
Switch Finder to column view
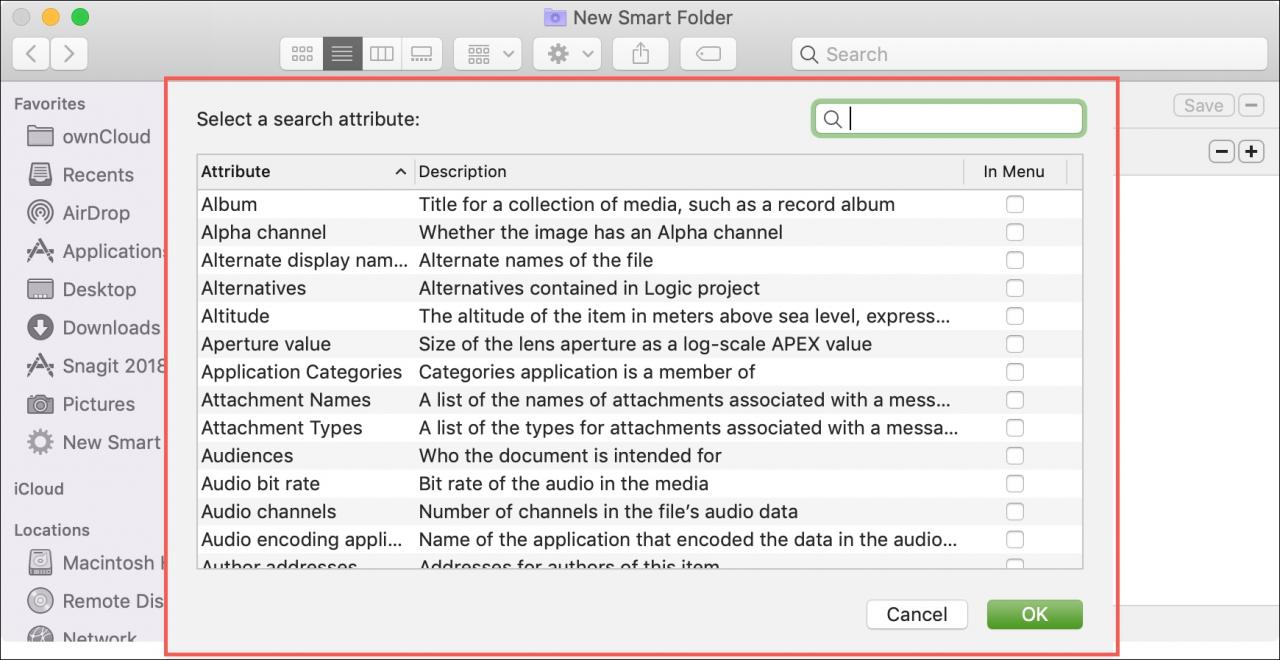coord(382,54)
